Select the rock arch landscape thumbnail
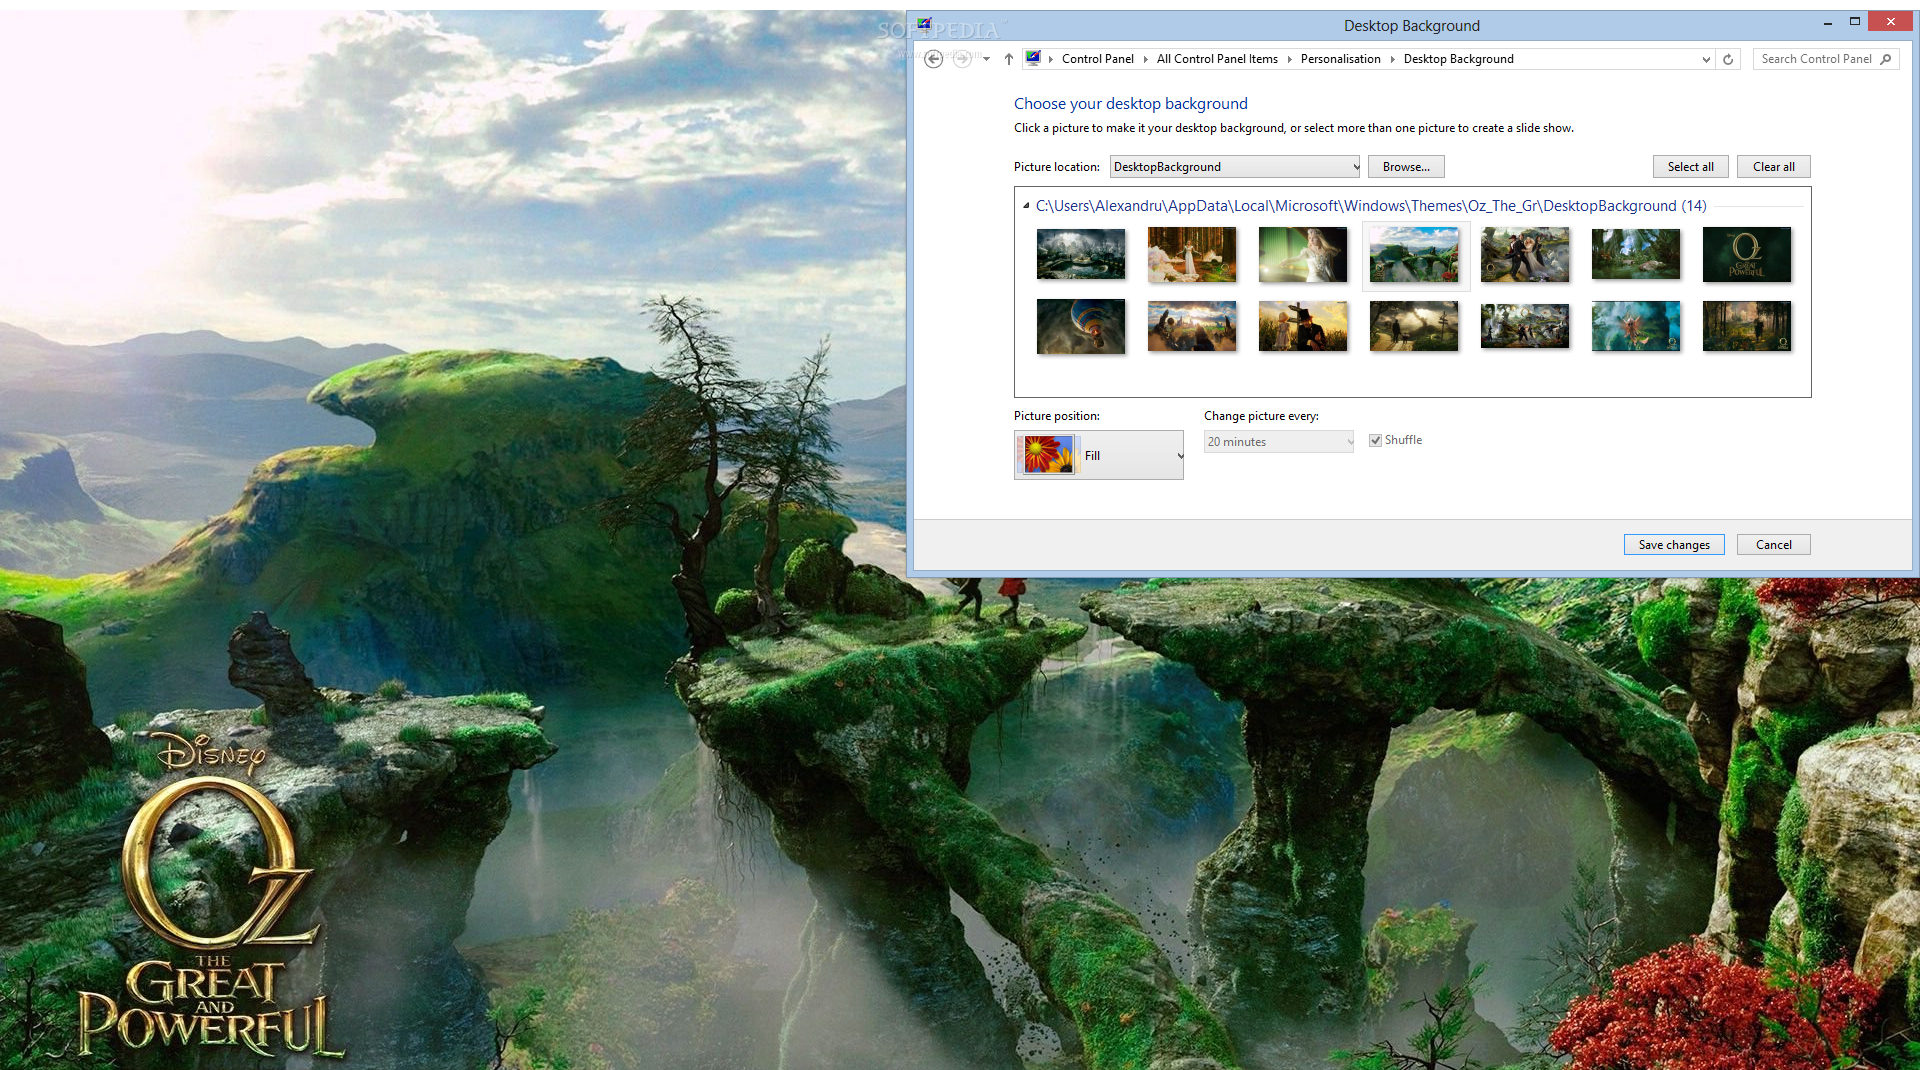 tap(1415, 255)
